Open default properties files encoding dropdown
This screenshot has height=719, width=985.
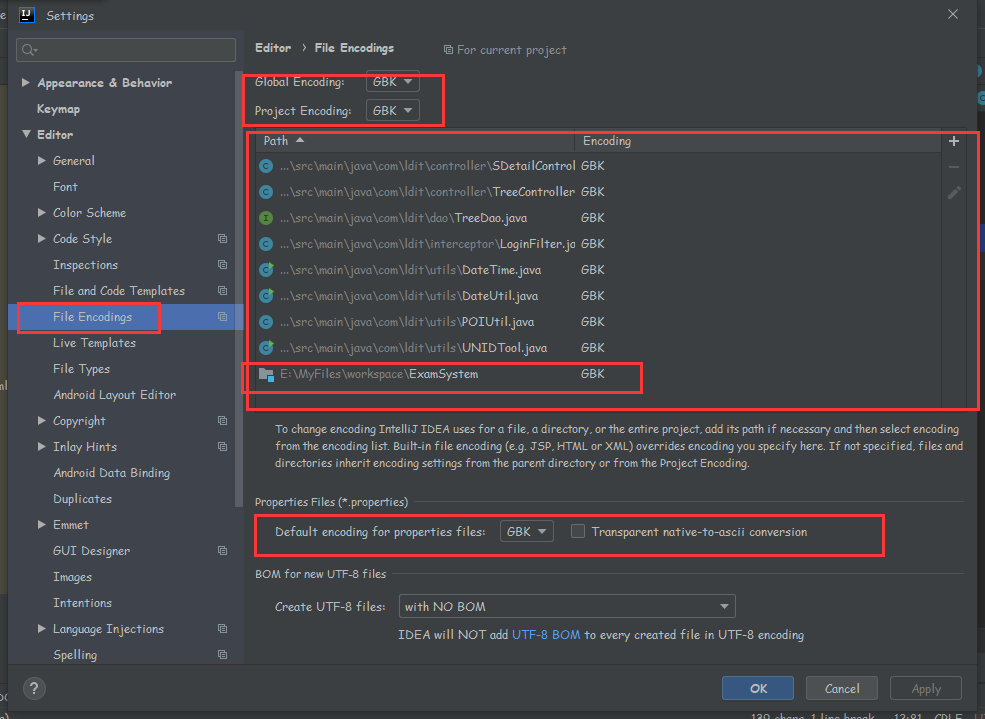click(526, 532)
